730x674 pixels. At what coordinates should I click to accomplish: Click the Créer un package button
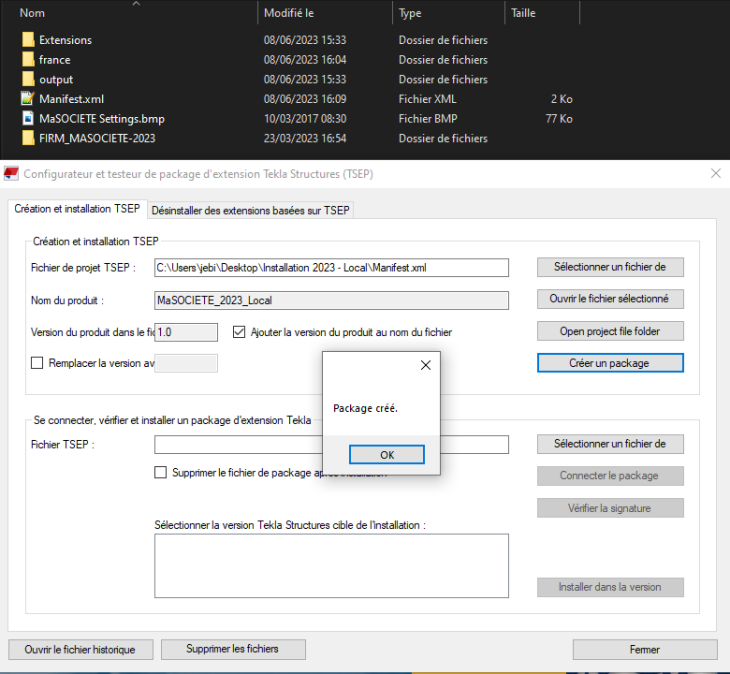(x=610, y=363)
